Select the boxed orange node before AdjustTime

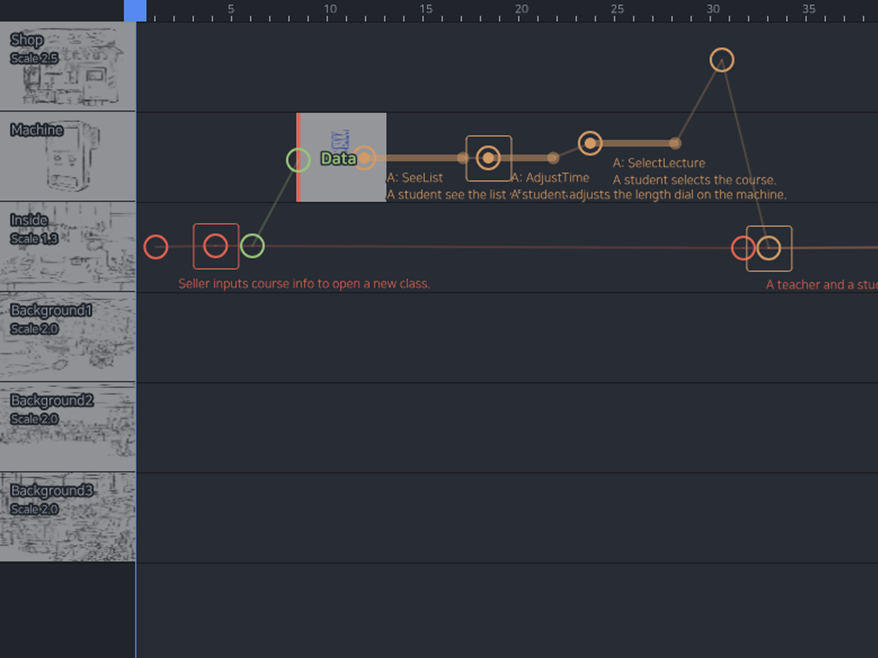coord(488,158)
